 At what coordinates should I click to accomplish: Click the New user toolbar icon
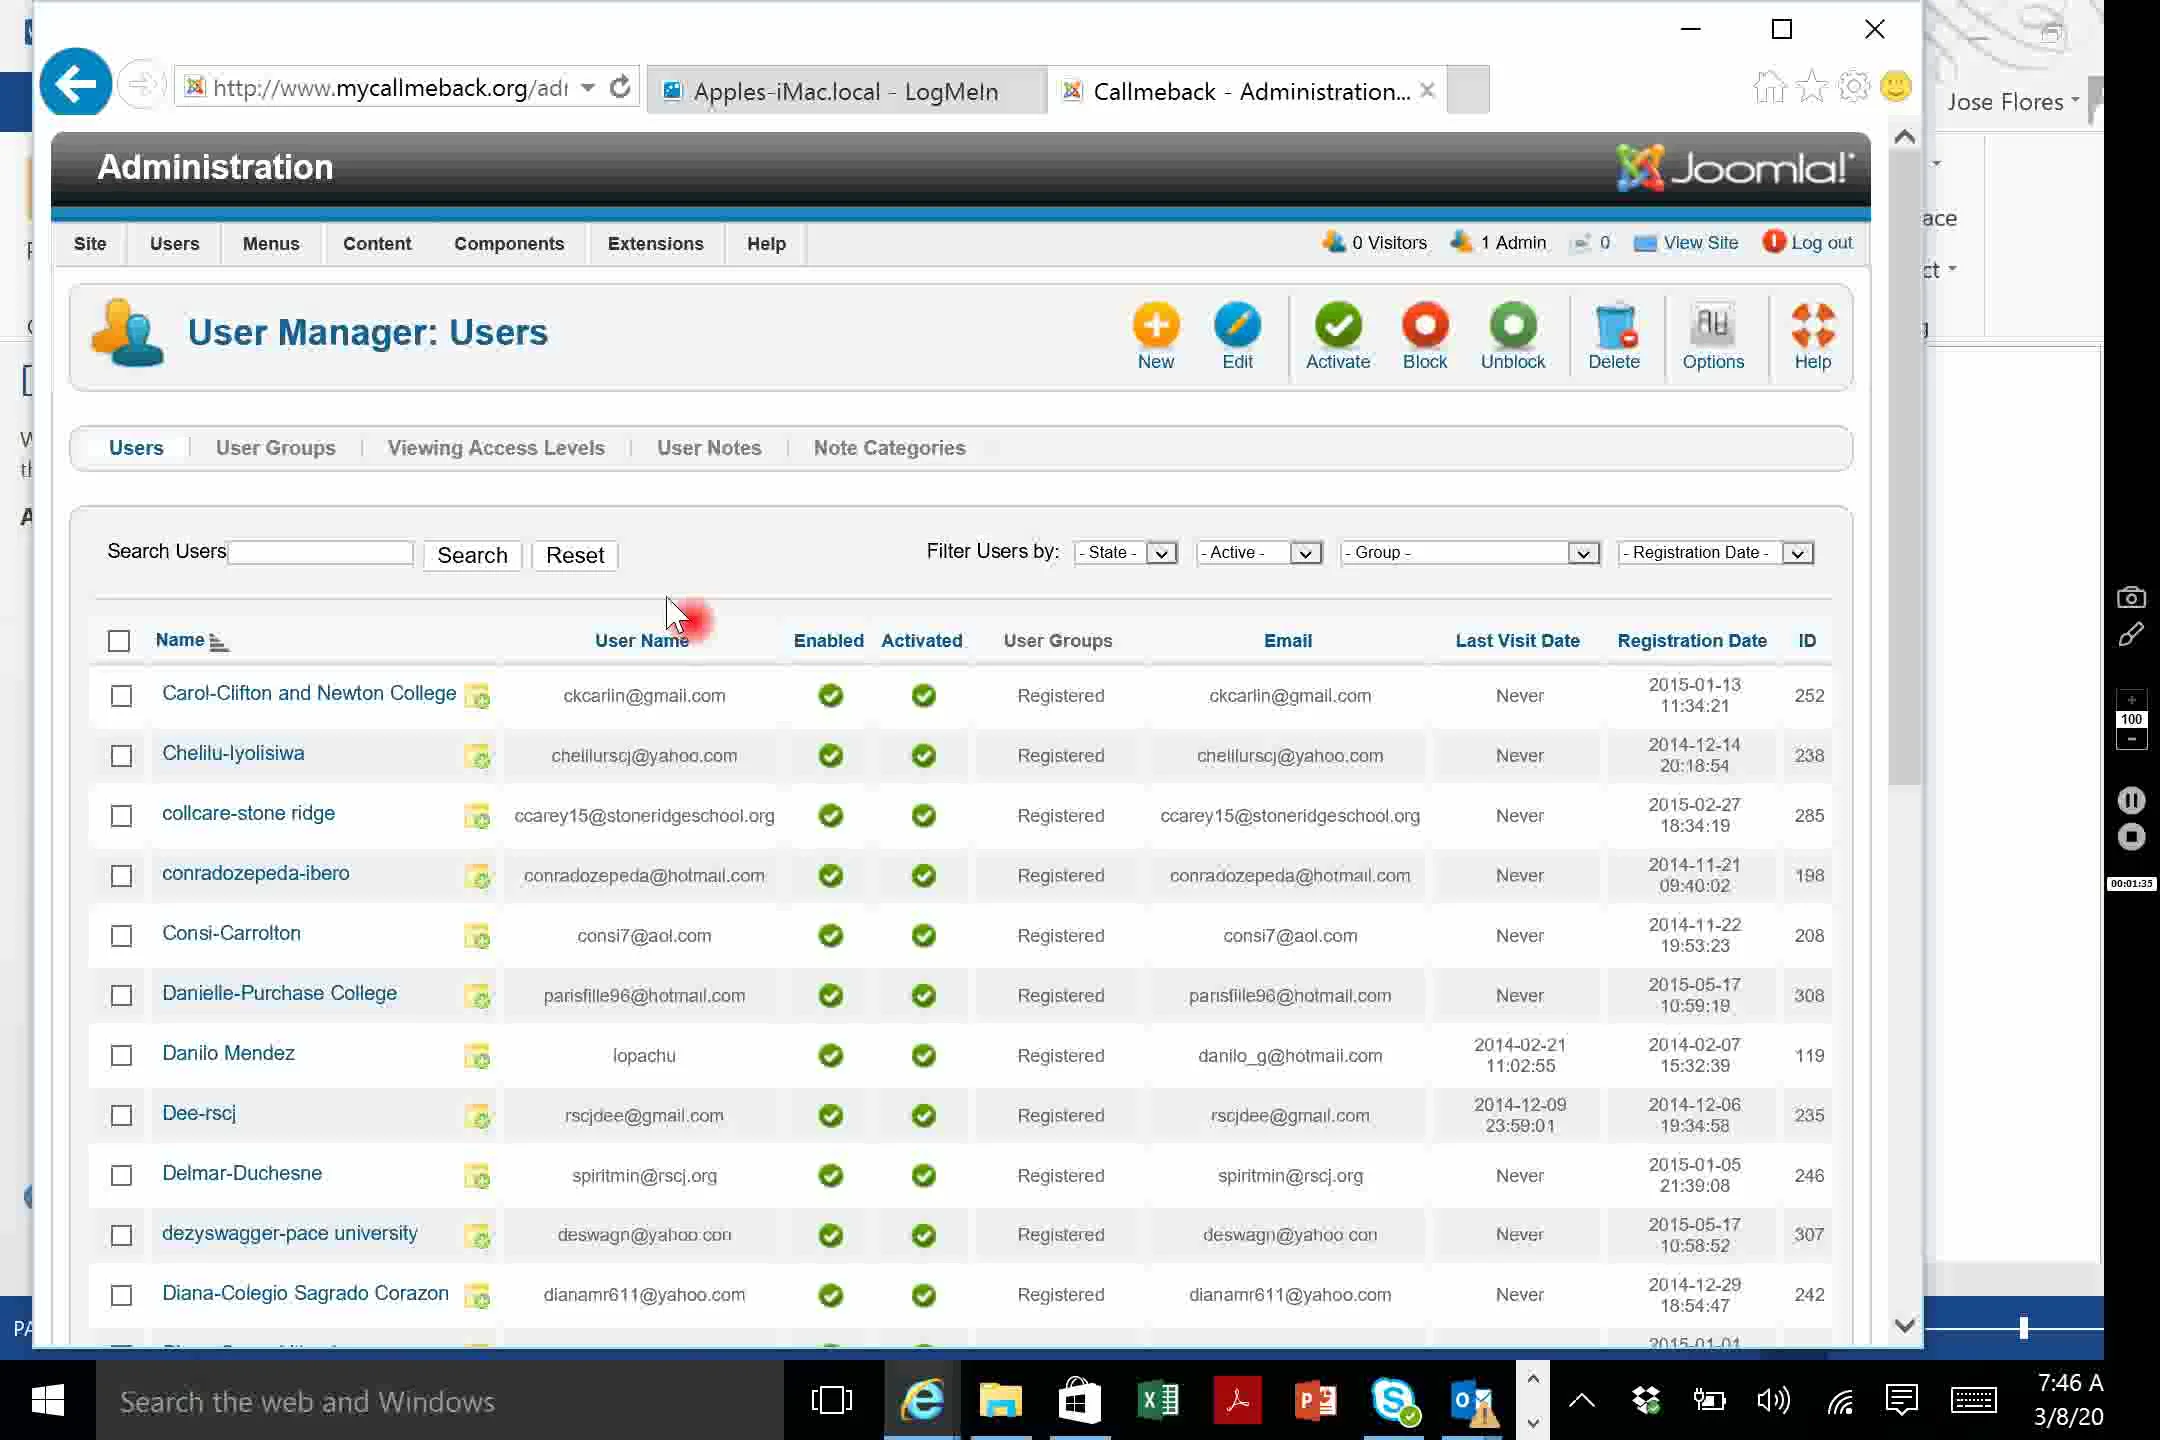coord(1156,327)
